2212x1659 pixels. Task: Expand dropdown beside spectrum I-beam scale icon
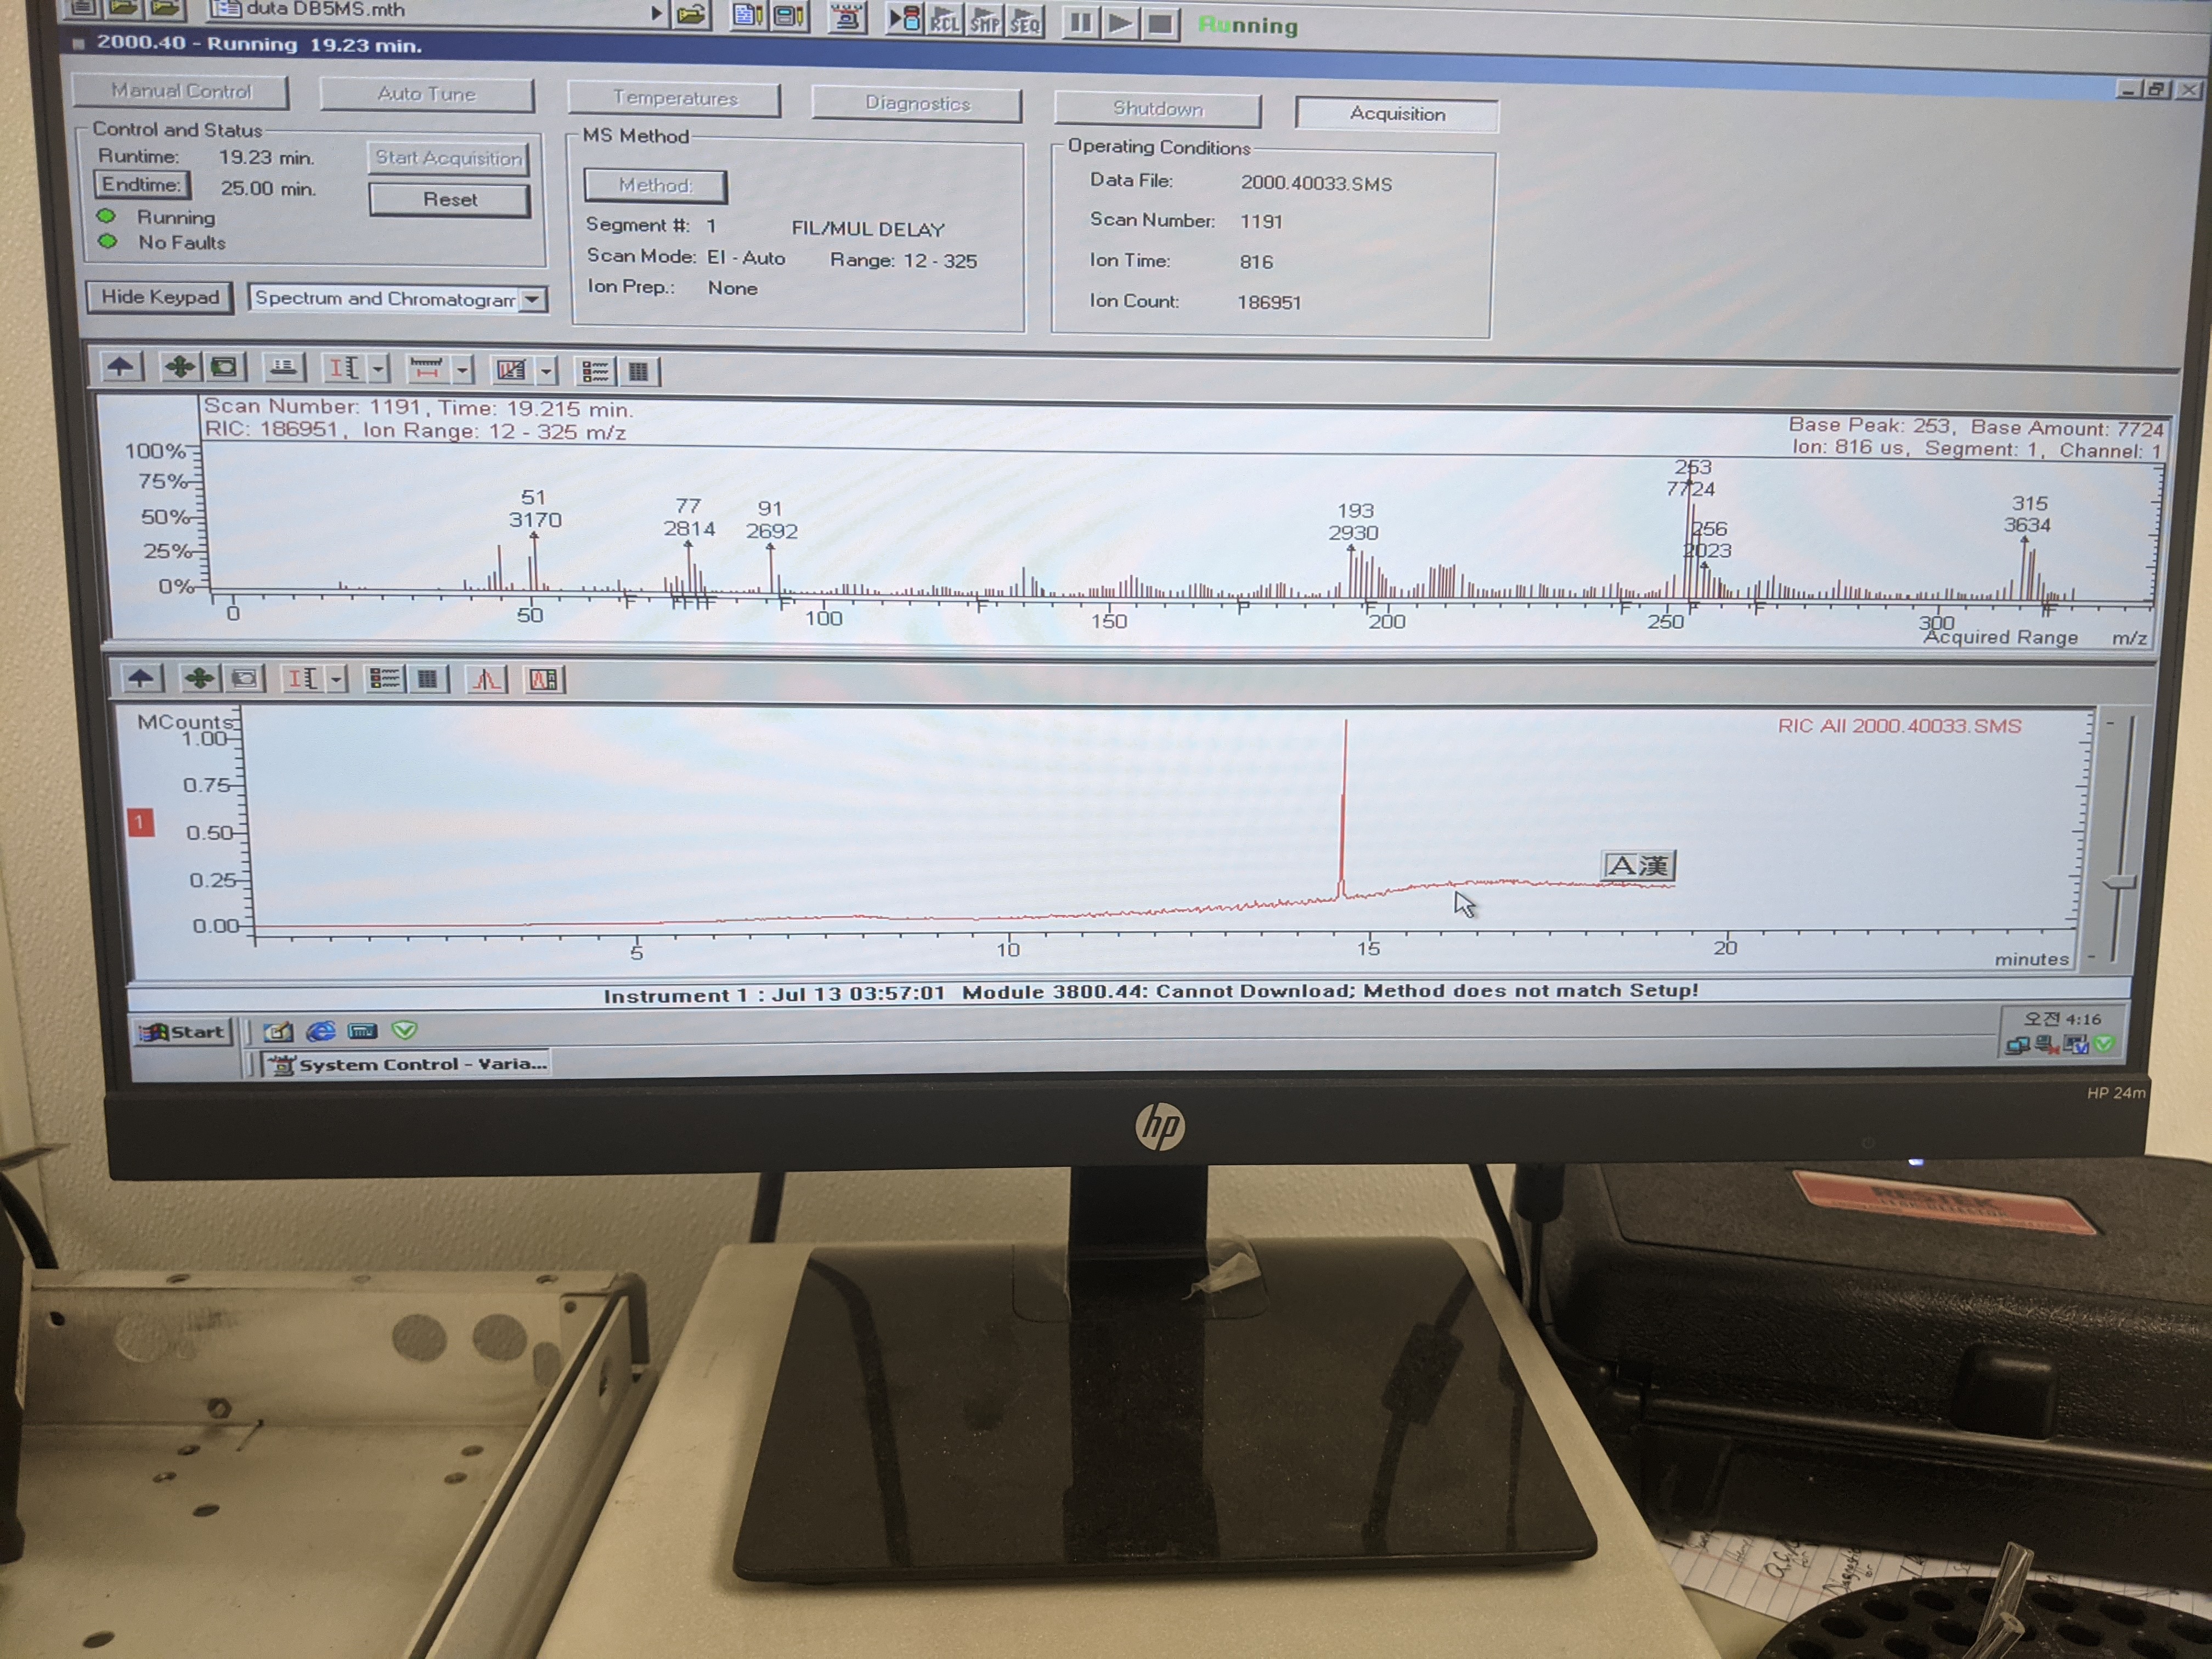(x=378, y=370)
